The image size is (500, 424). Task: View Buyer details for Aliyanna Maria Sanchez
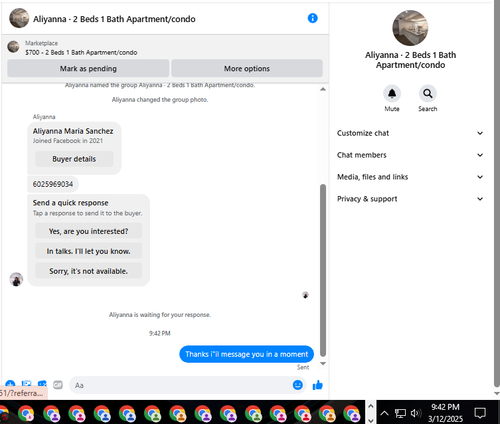click(x=74, y=159)
